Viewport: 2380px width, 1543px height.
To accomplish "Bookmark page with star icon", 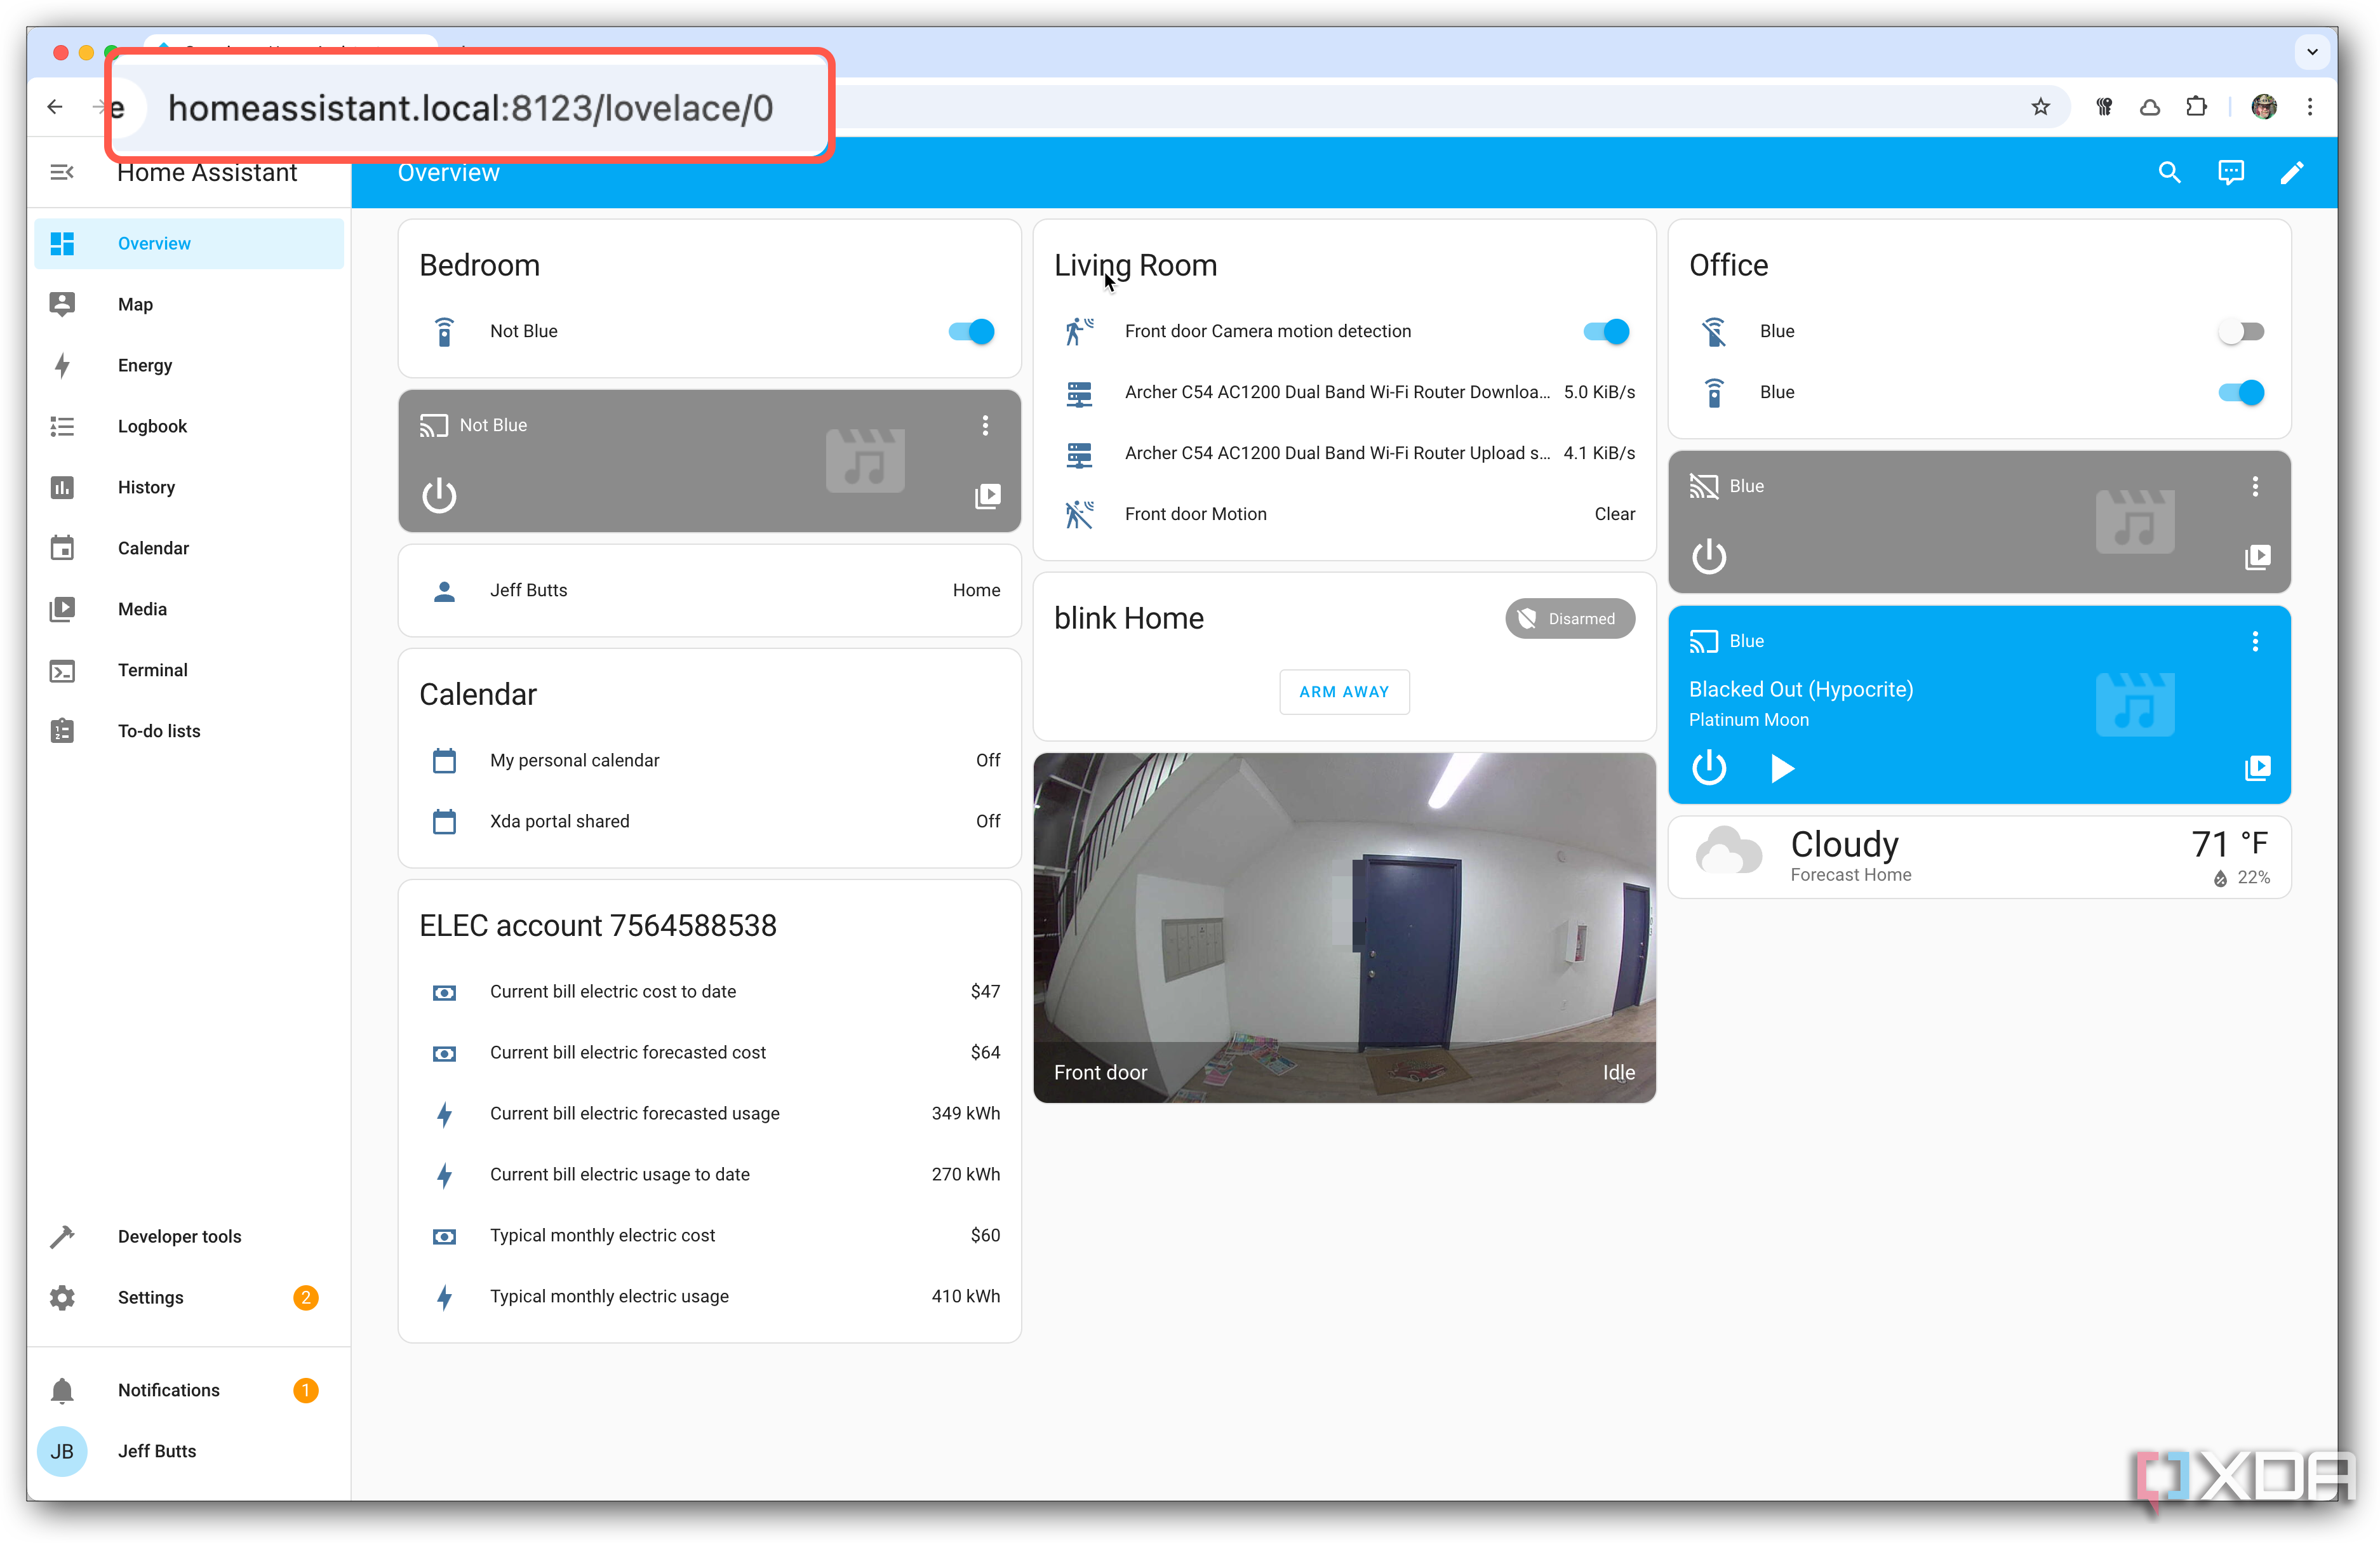I will (2040, 107).
